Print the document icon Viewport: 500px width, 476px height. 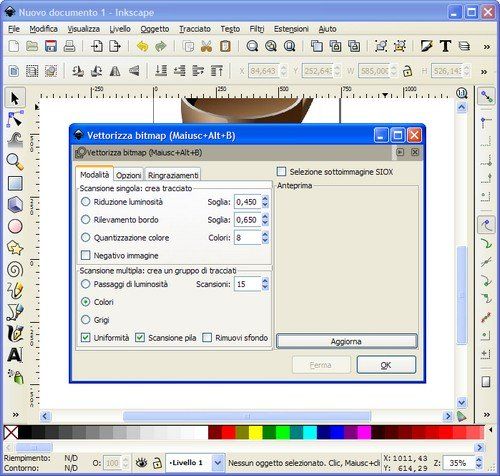[69, 46]
